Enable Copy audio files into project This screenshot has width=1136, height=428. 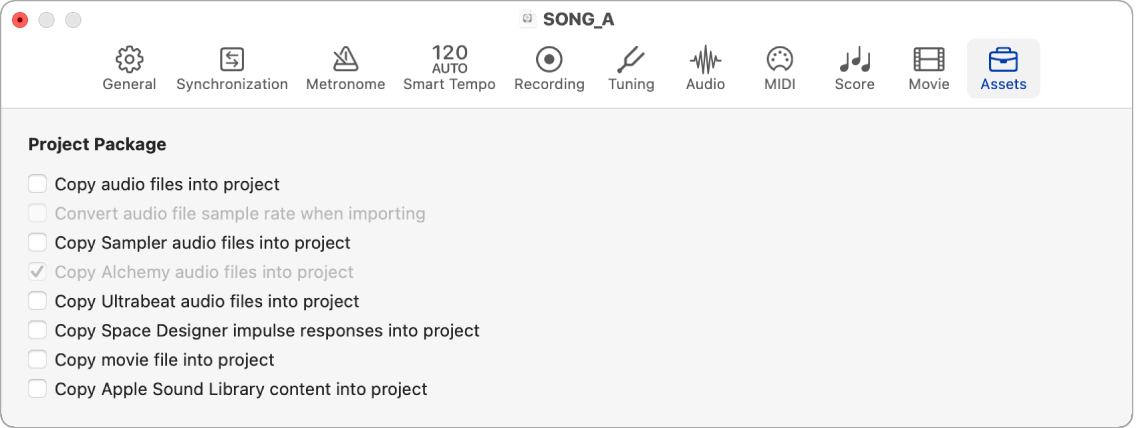pyautogui.click(x=38, y=184)
